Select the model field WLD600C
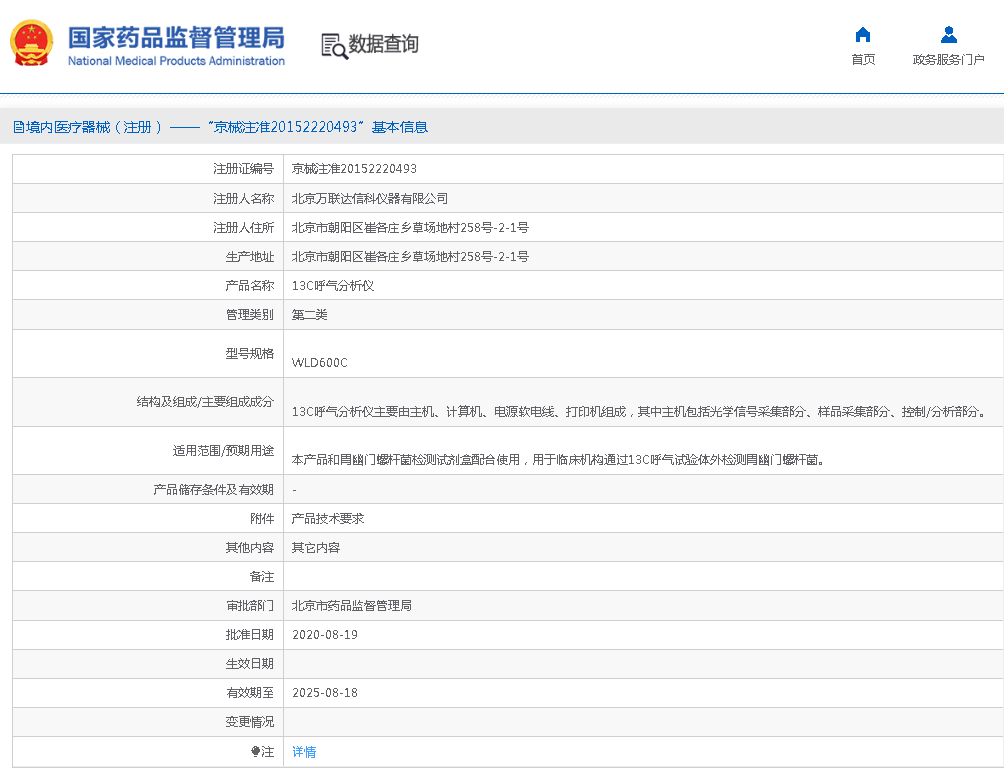Screen dimensions: 1004x774 point(320,364)
